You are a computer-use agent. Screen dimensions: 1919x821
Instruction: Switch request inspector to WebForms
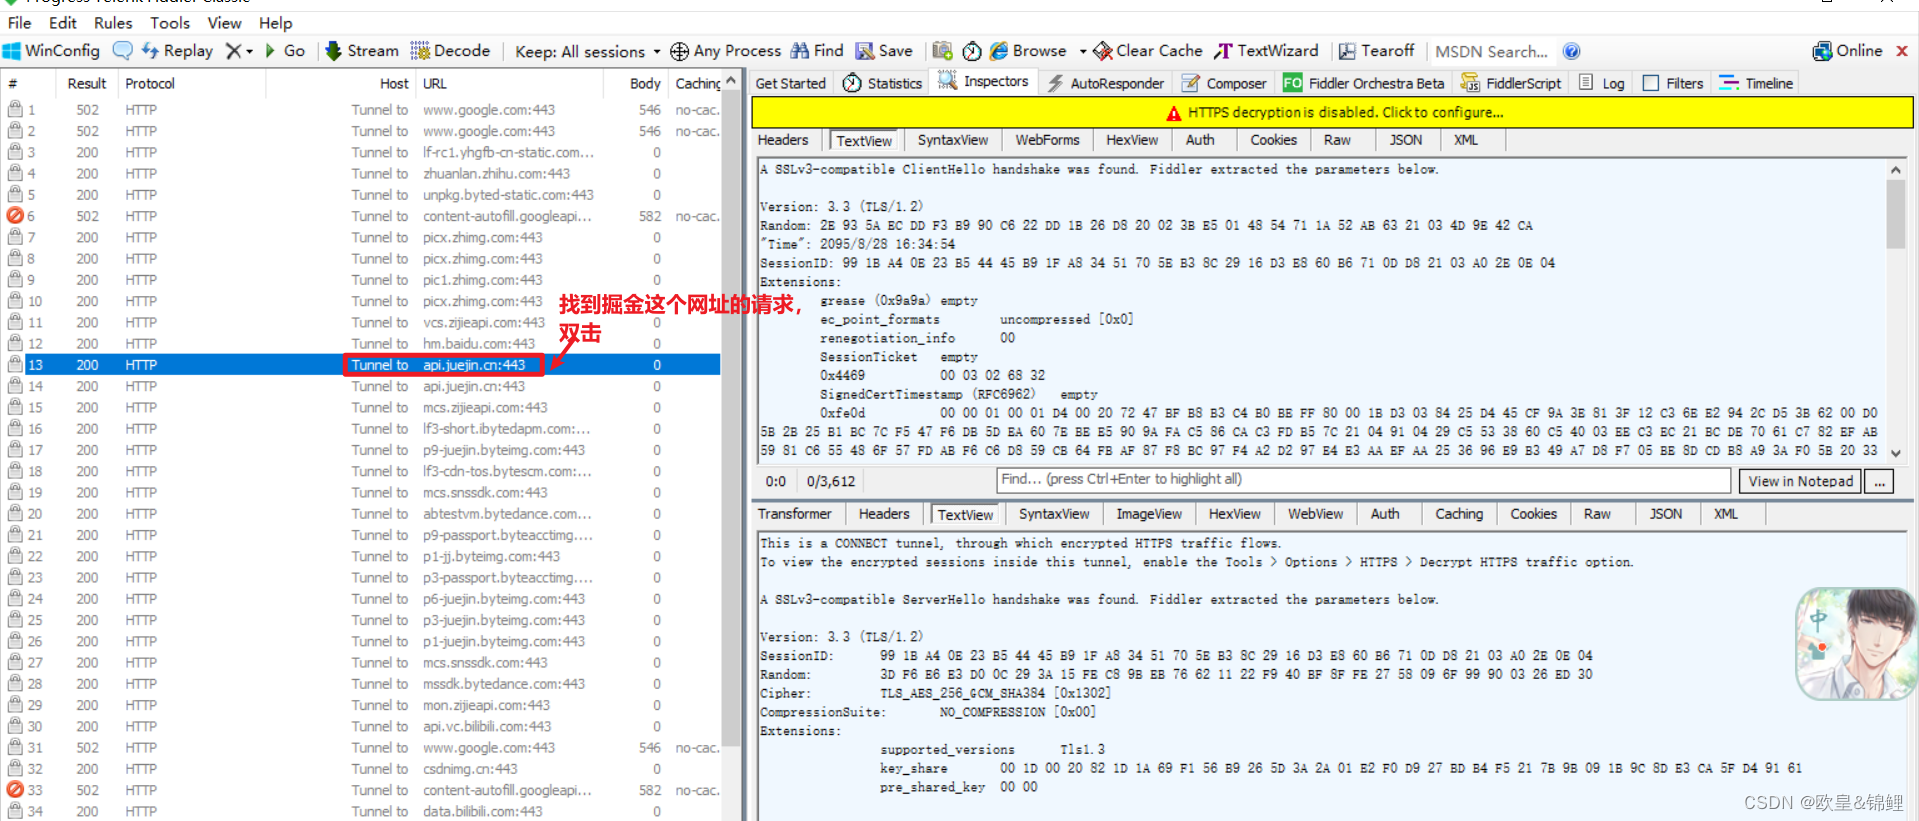point(1047,140)
